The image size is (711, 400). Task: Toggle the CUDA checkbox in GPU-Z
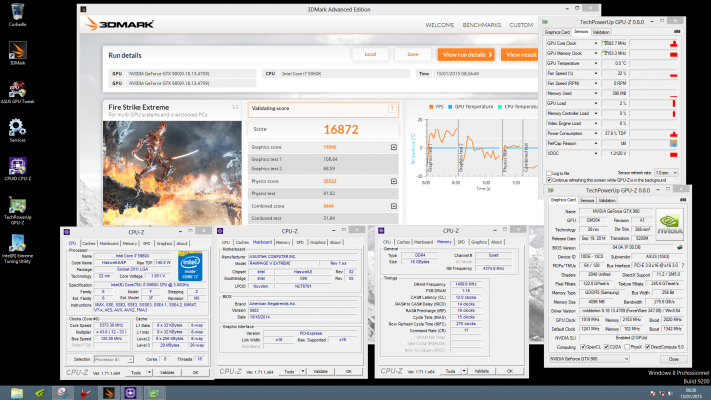tap(607, 347)
